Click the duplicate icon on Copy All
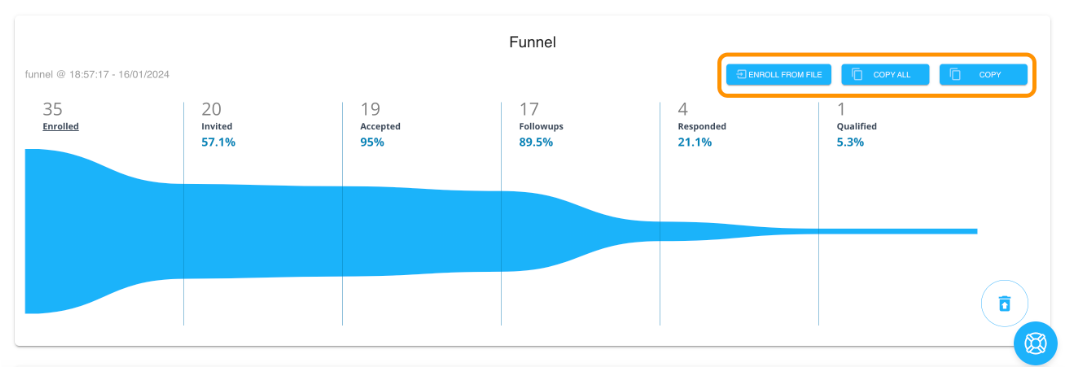Viewport: 1073px width, 371px height. 857,75
